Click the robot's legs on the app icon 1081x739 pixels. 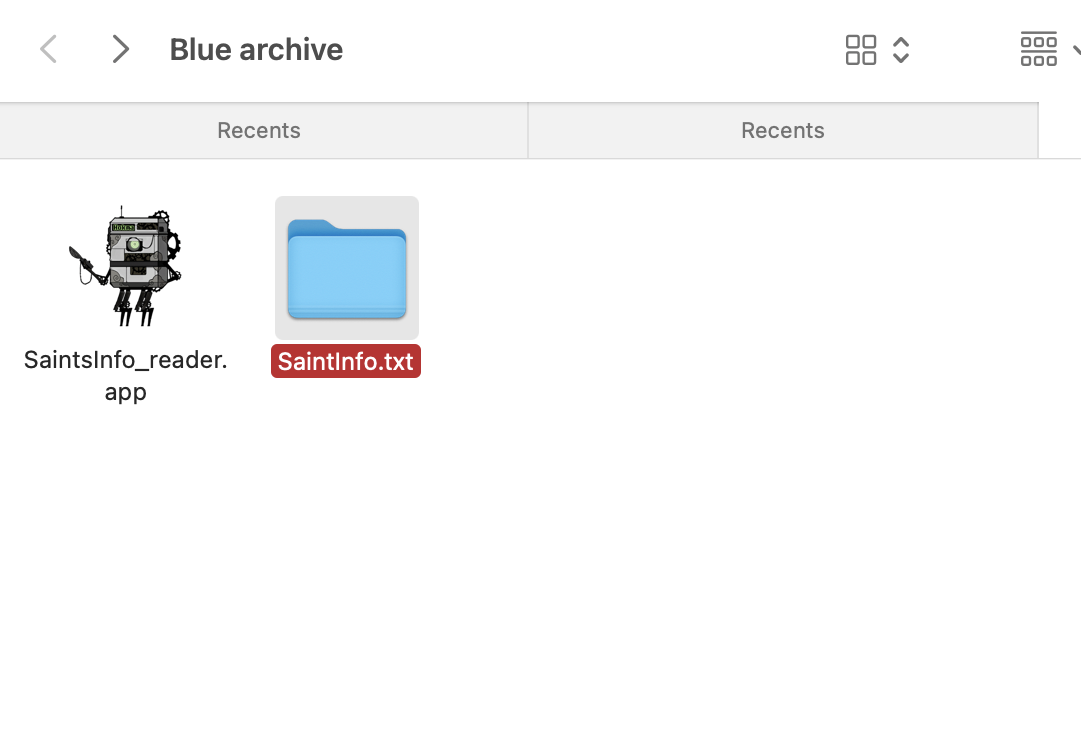tap(135, 307)
